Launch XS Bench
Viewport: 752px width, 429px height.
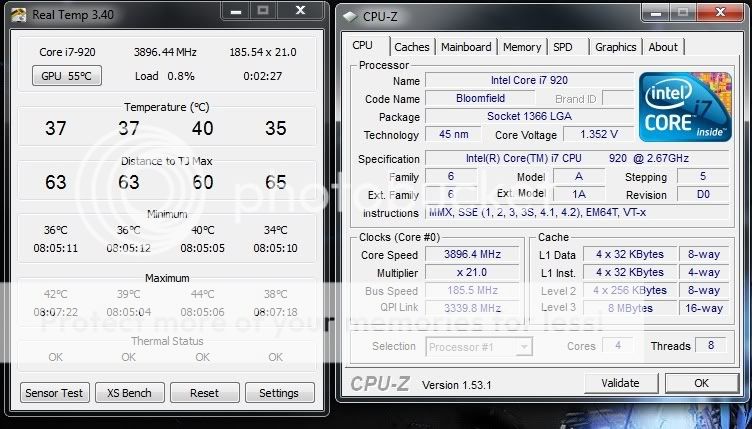[129, 393]
